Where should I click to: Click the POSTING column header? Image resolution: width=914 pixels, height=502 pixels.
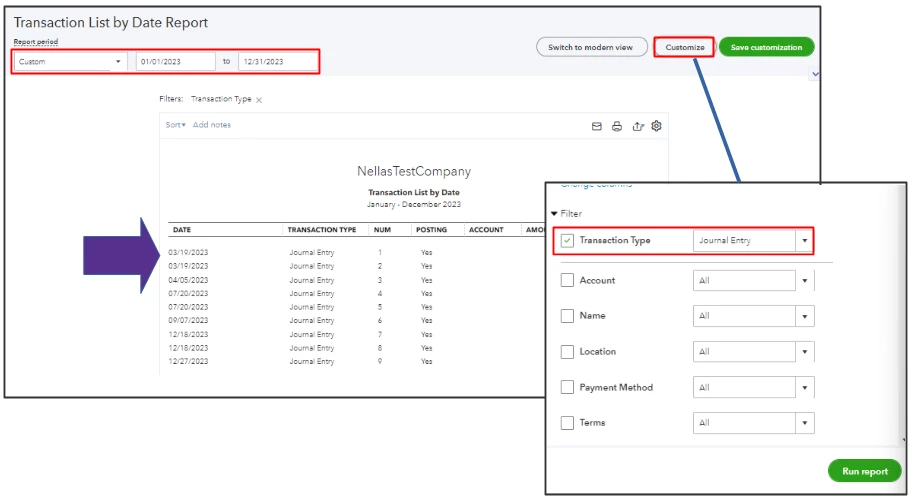(431, 230)
